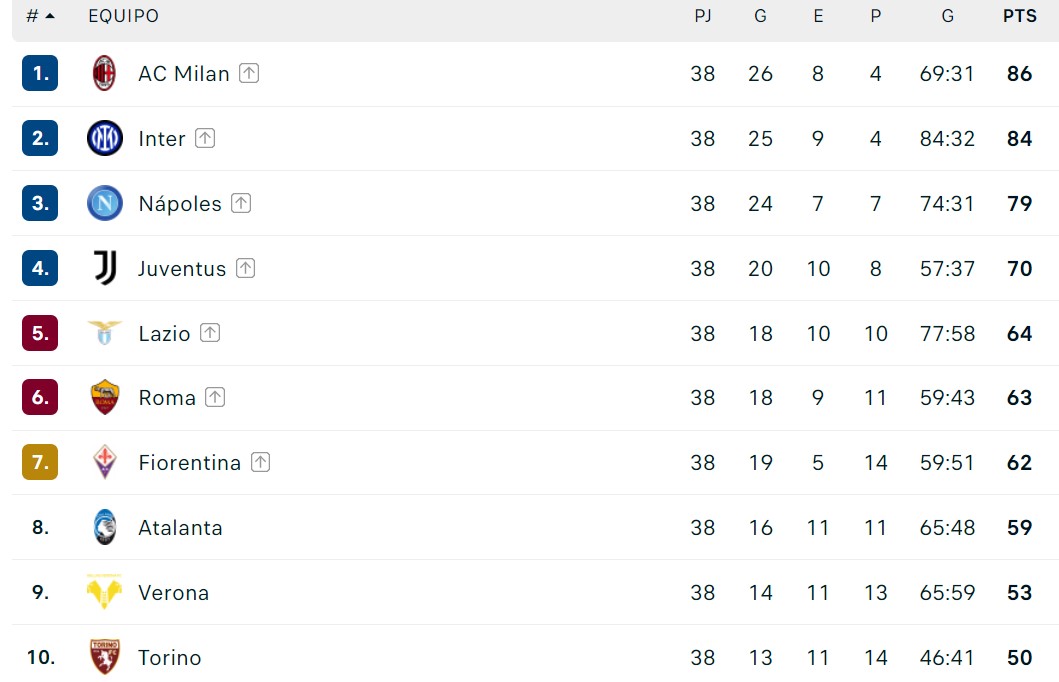Click the blue position badge number 1
The image size is (1059, 682).
pos(40,73)
